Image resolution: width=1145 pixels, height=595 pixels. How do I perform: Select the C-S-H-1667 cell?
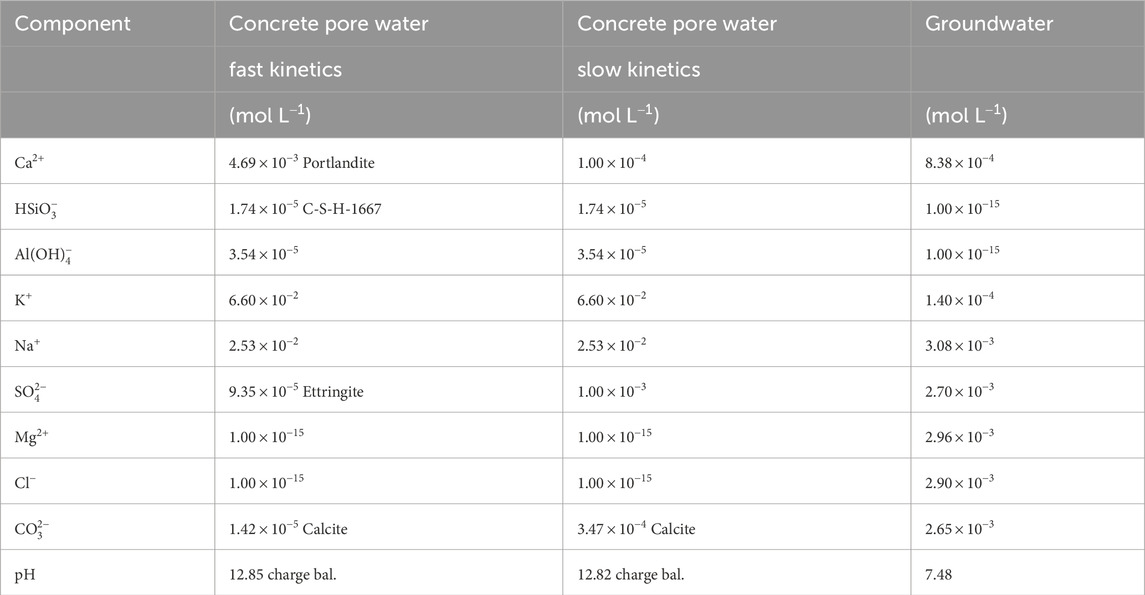tap(305, 208)
